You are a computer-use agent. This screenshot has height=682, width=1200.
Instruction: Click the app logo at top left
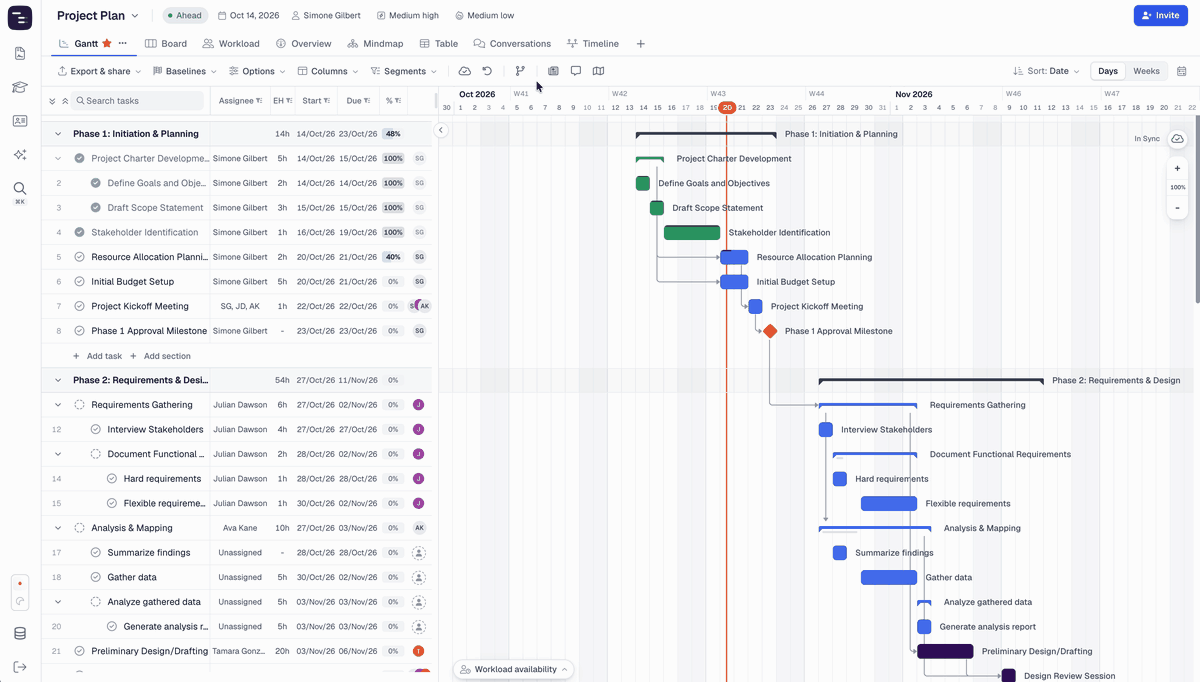coord(20,16)
